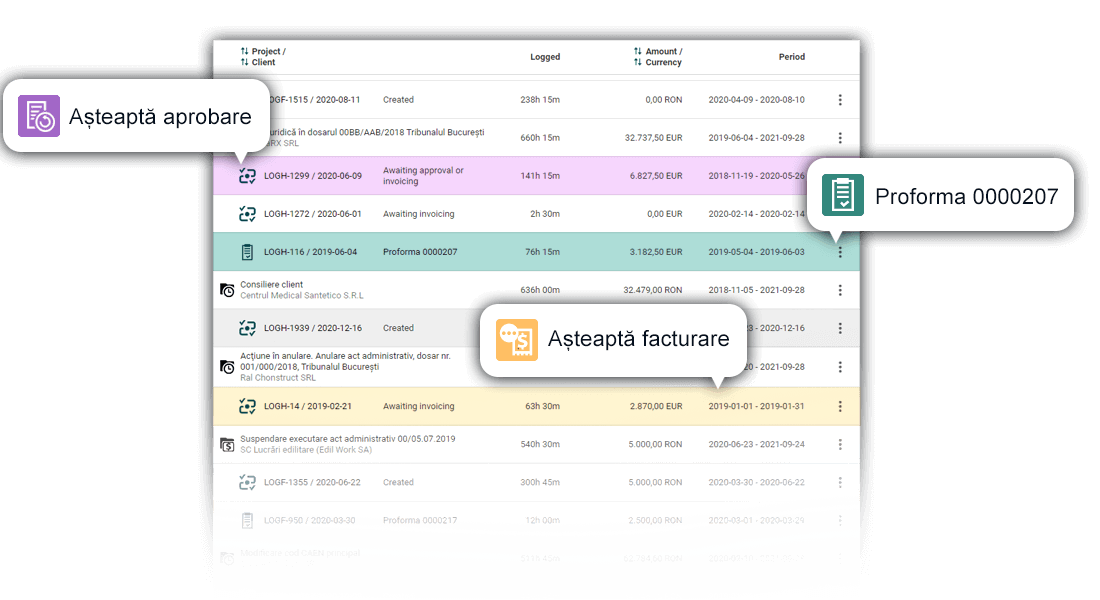Click the status icon of LOGH-14

(x=247, y=406)
